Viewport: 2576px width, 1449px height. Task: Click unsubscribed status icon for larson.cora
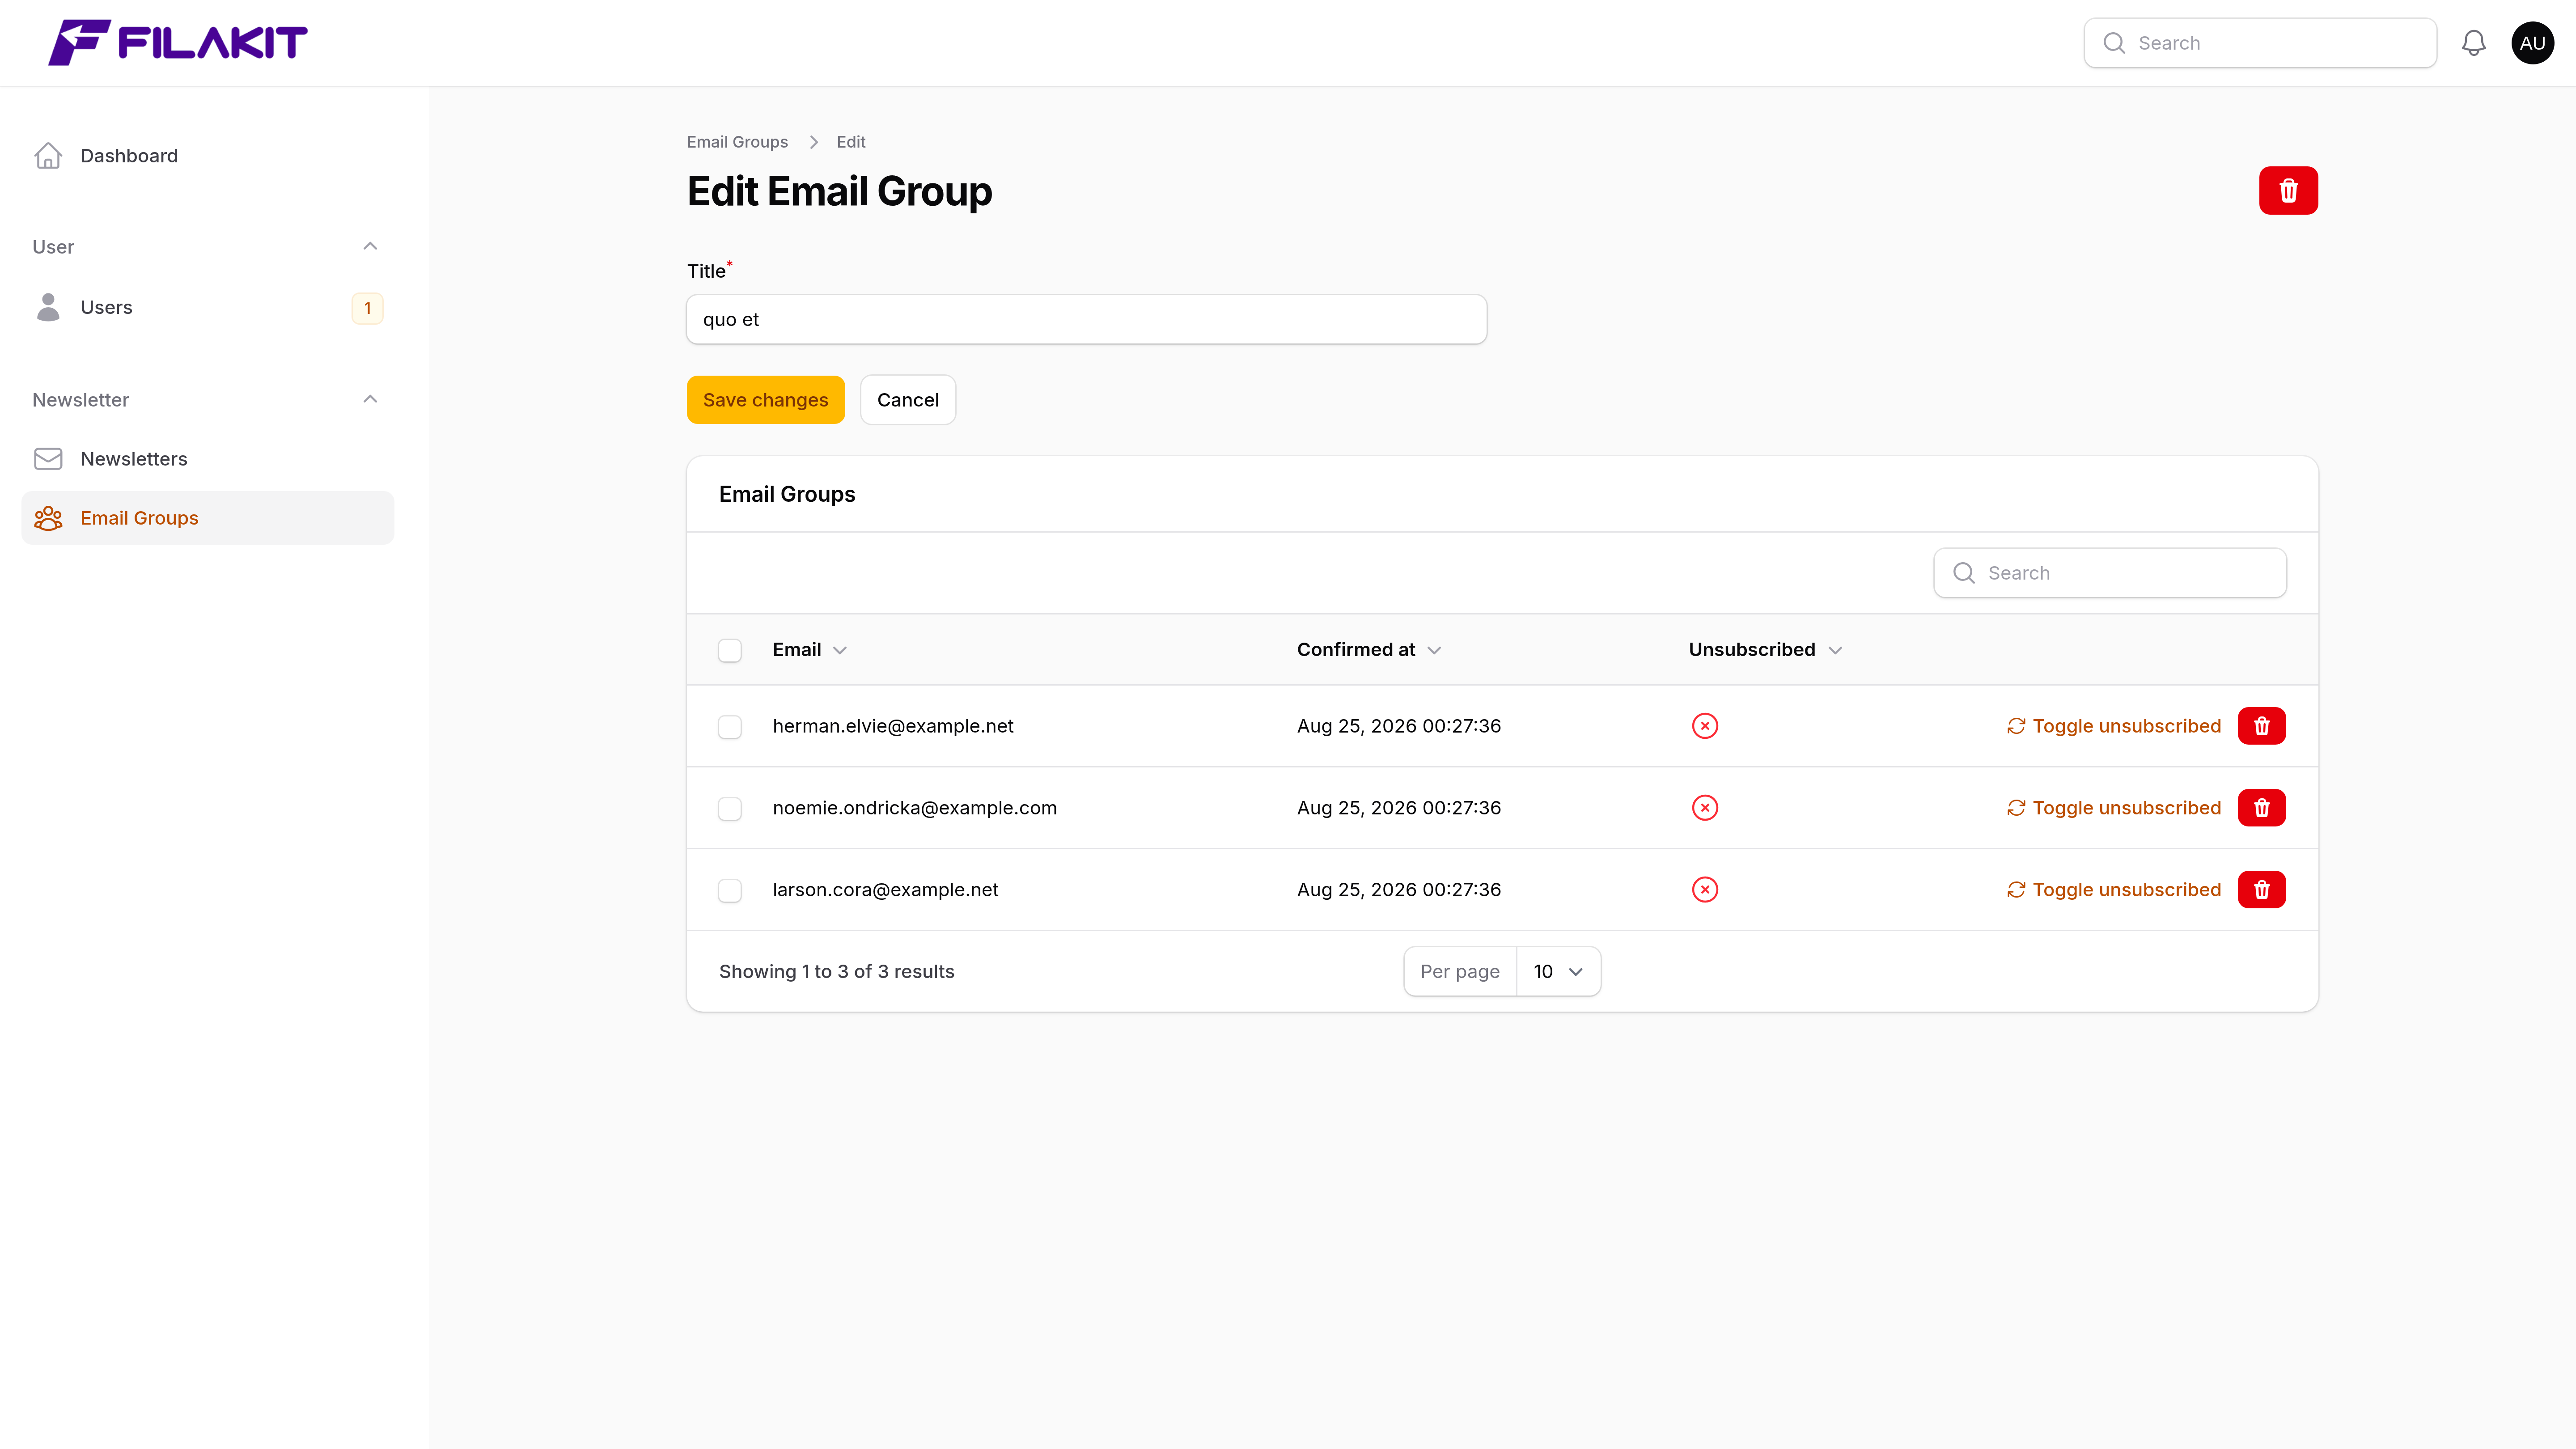pos(1705,890)
